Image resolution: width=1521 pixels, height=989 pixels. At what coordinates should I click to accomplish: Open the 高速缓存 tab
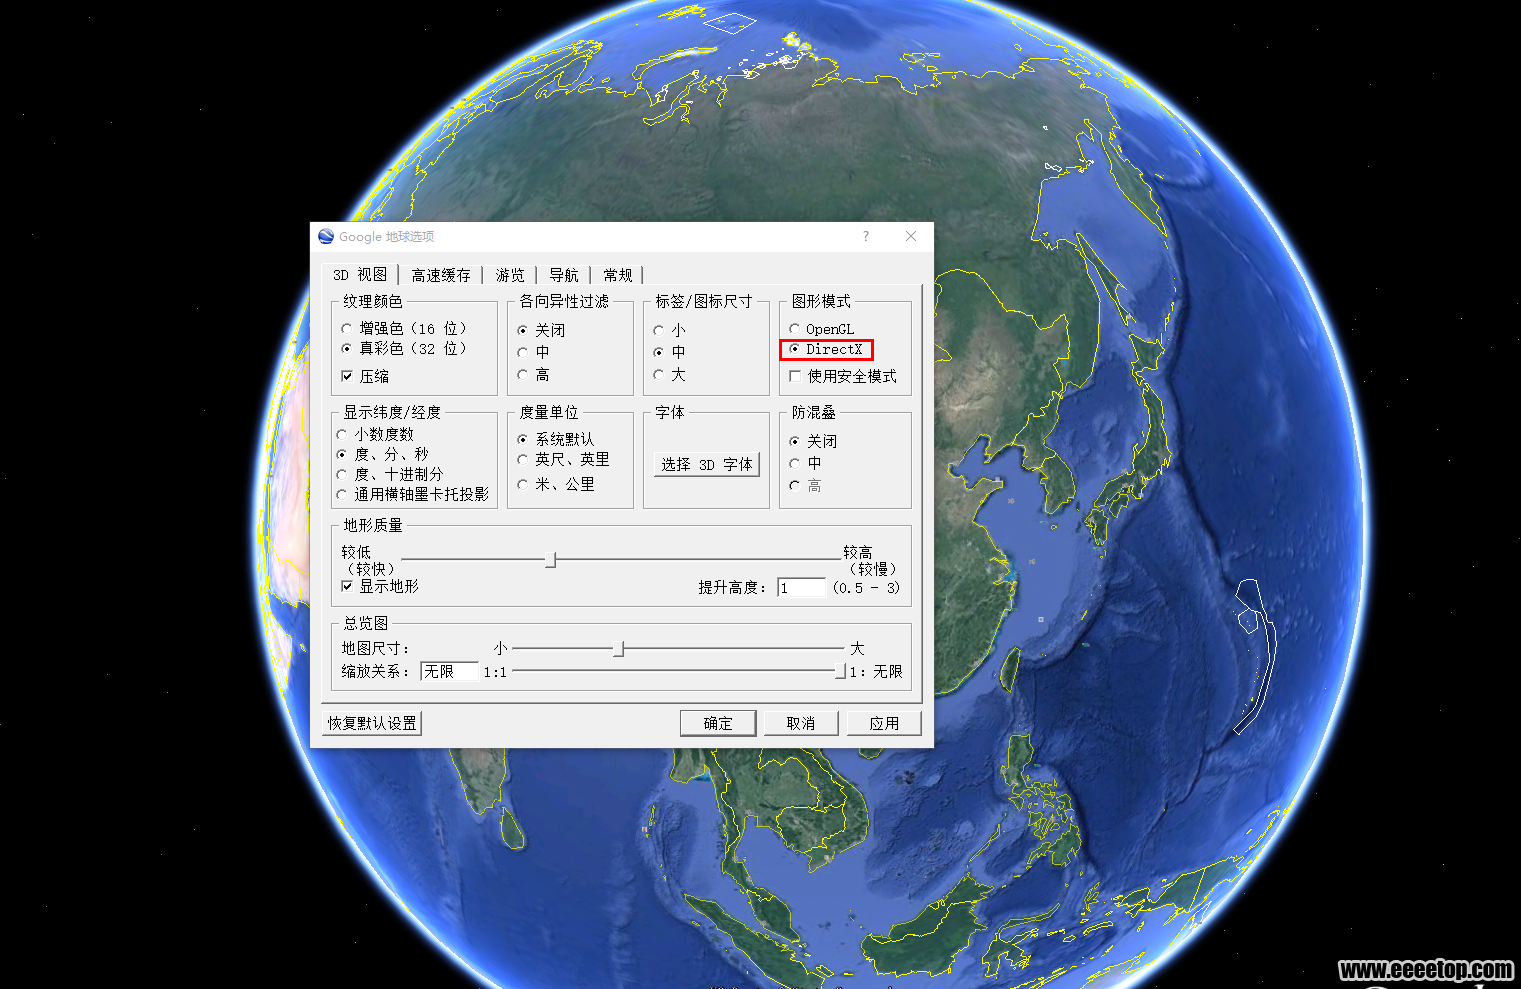tap(441, 275)
